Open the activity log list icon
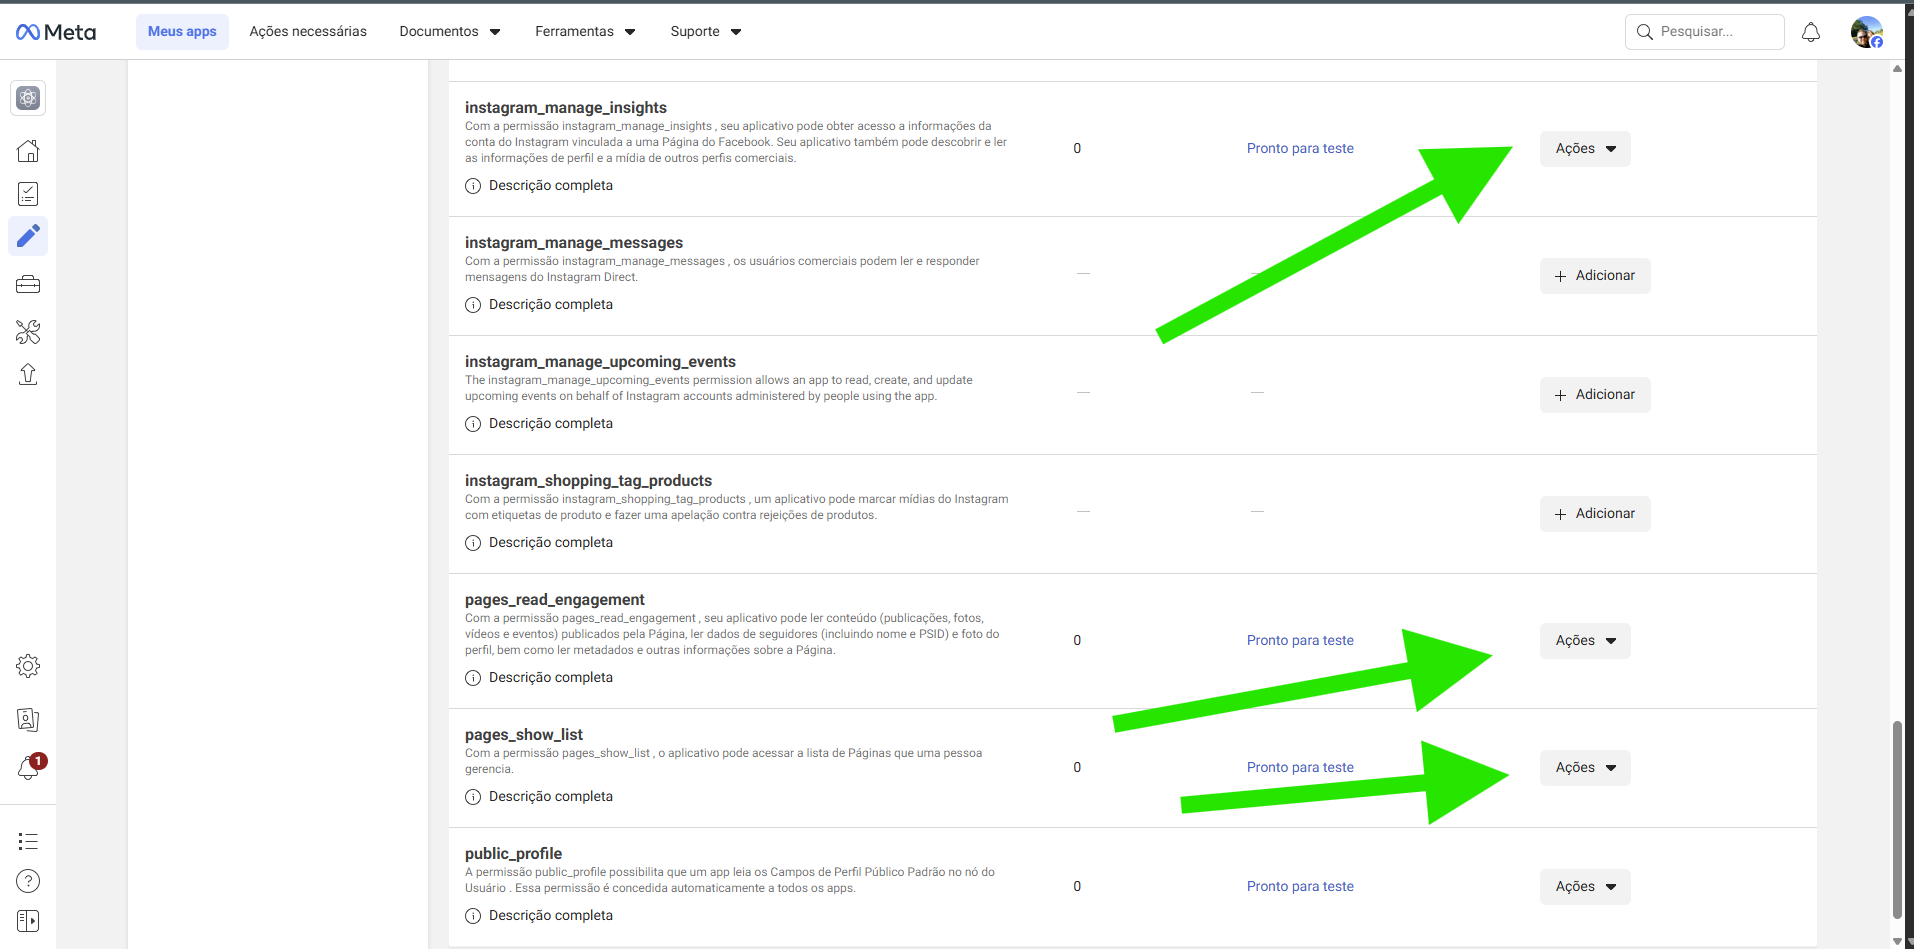The image size is (1914, 949). (28, 842)
